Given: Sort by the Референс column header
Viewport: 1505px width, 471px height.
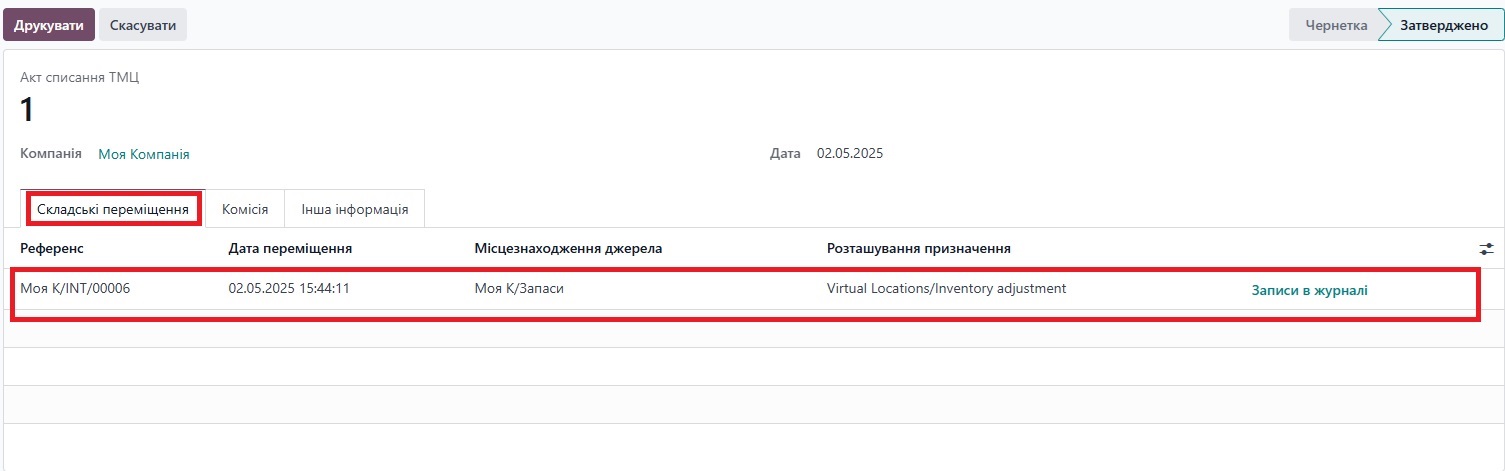Looking at the screenshot, I should click(x=52, y=248).
